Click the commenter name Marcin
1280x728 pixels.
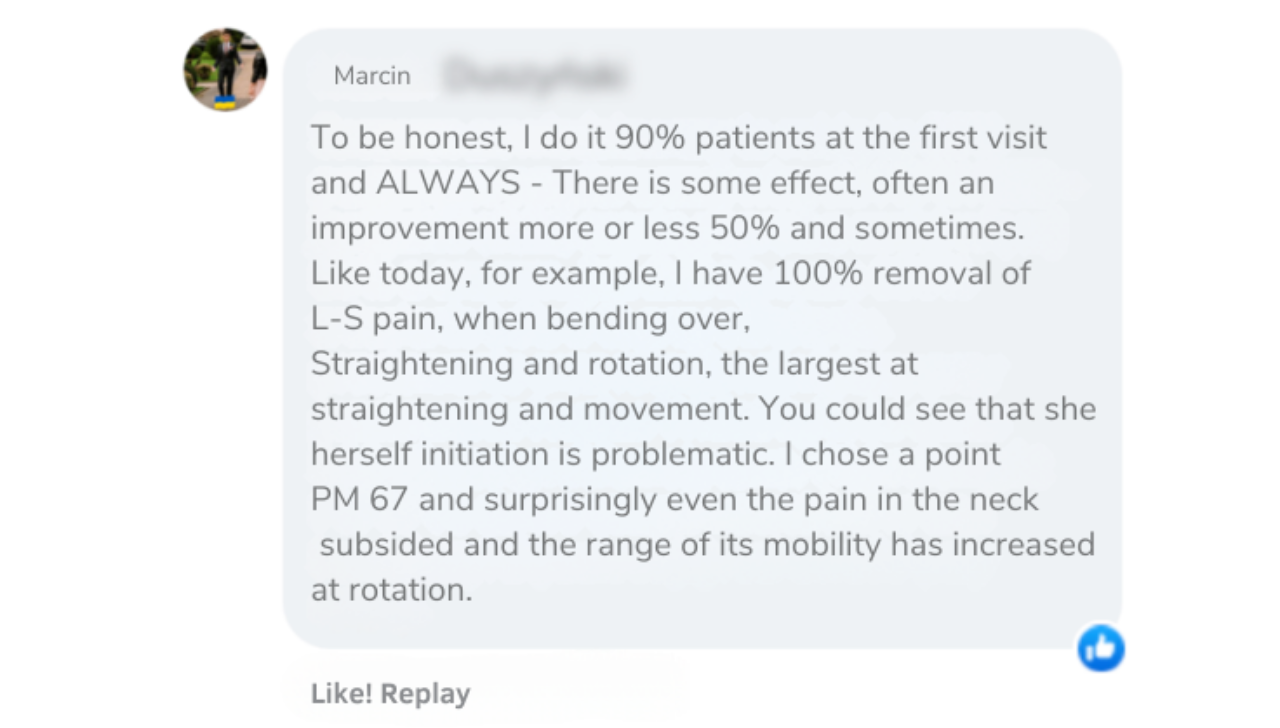(372, 76)
